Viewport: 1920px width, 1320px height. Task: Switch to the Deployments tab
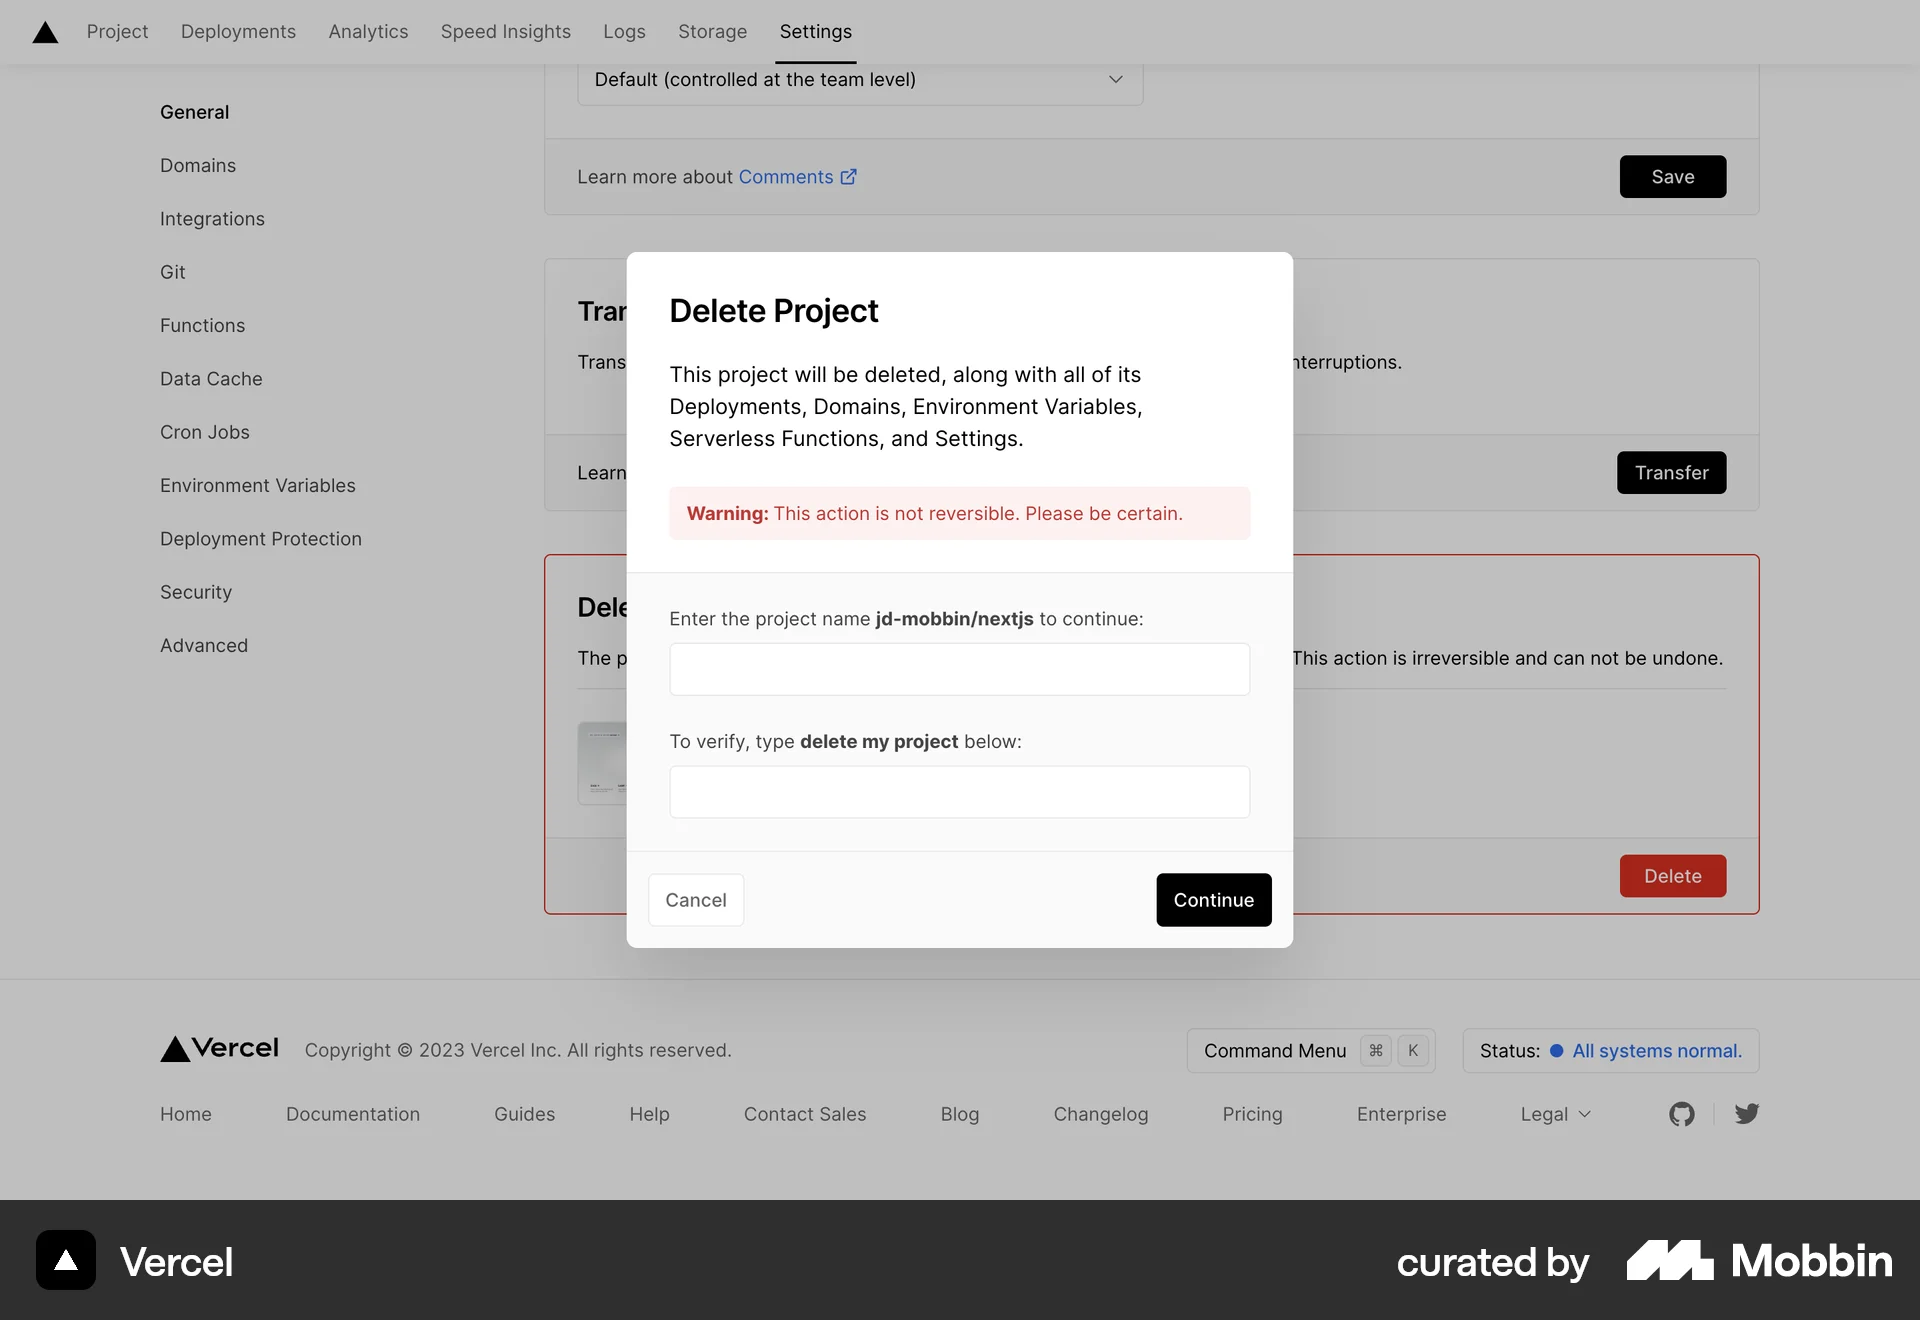pyautogui.click(x=238, y=32)
